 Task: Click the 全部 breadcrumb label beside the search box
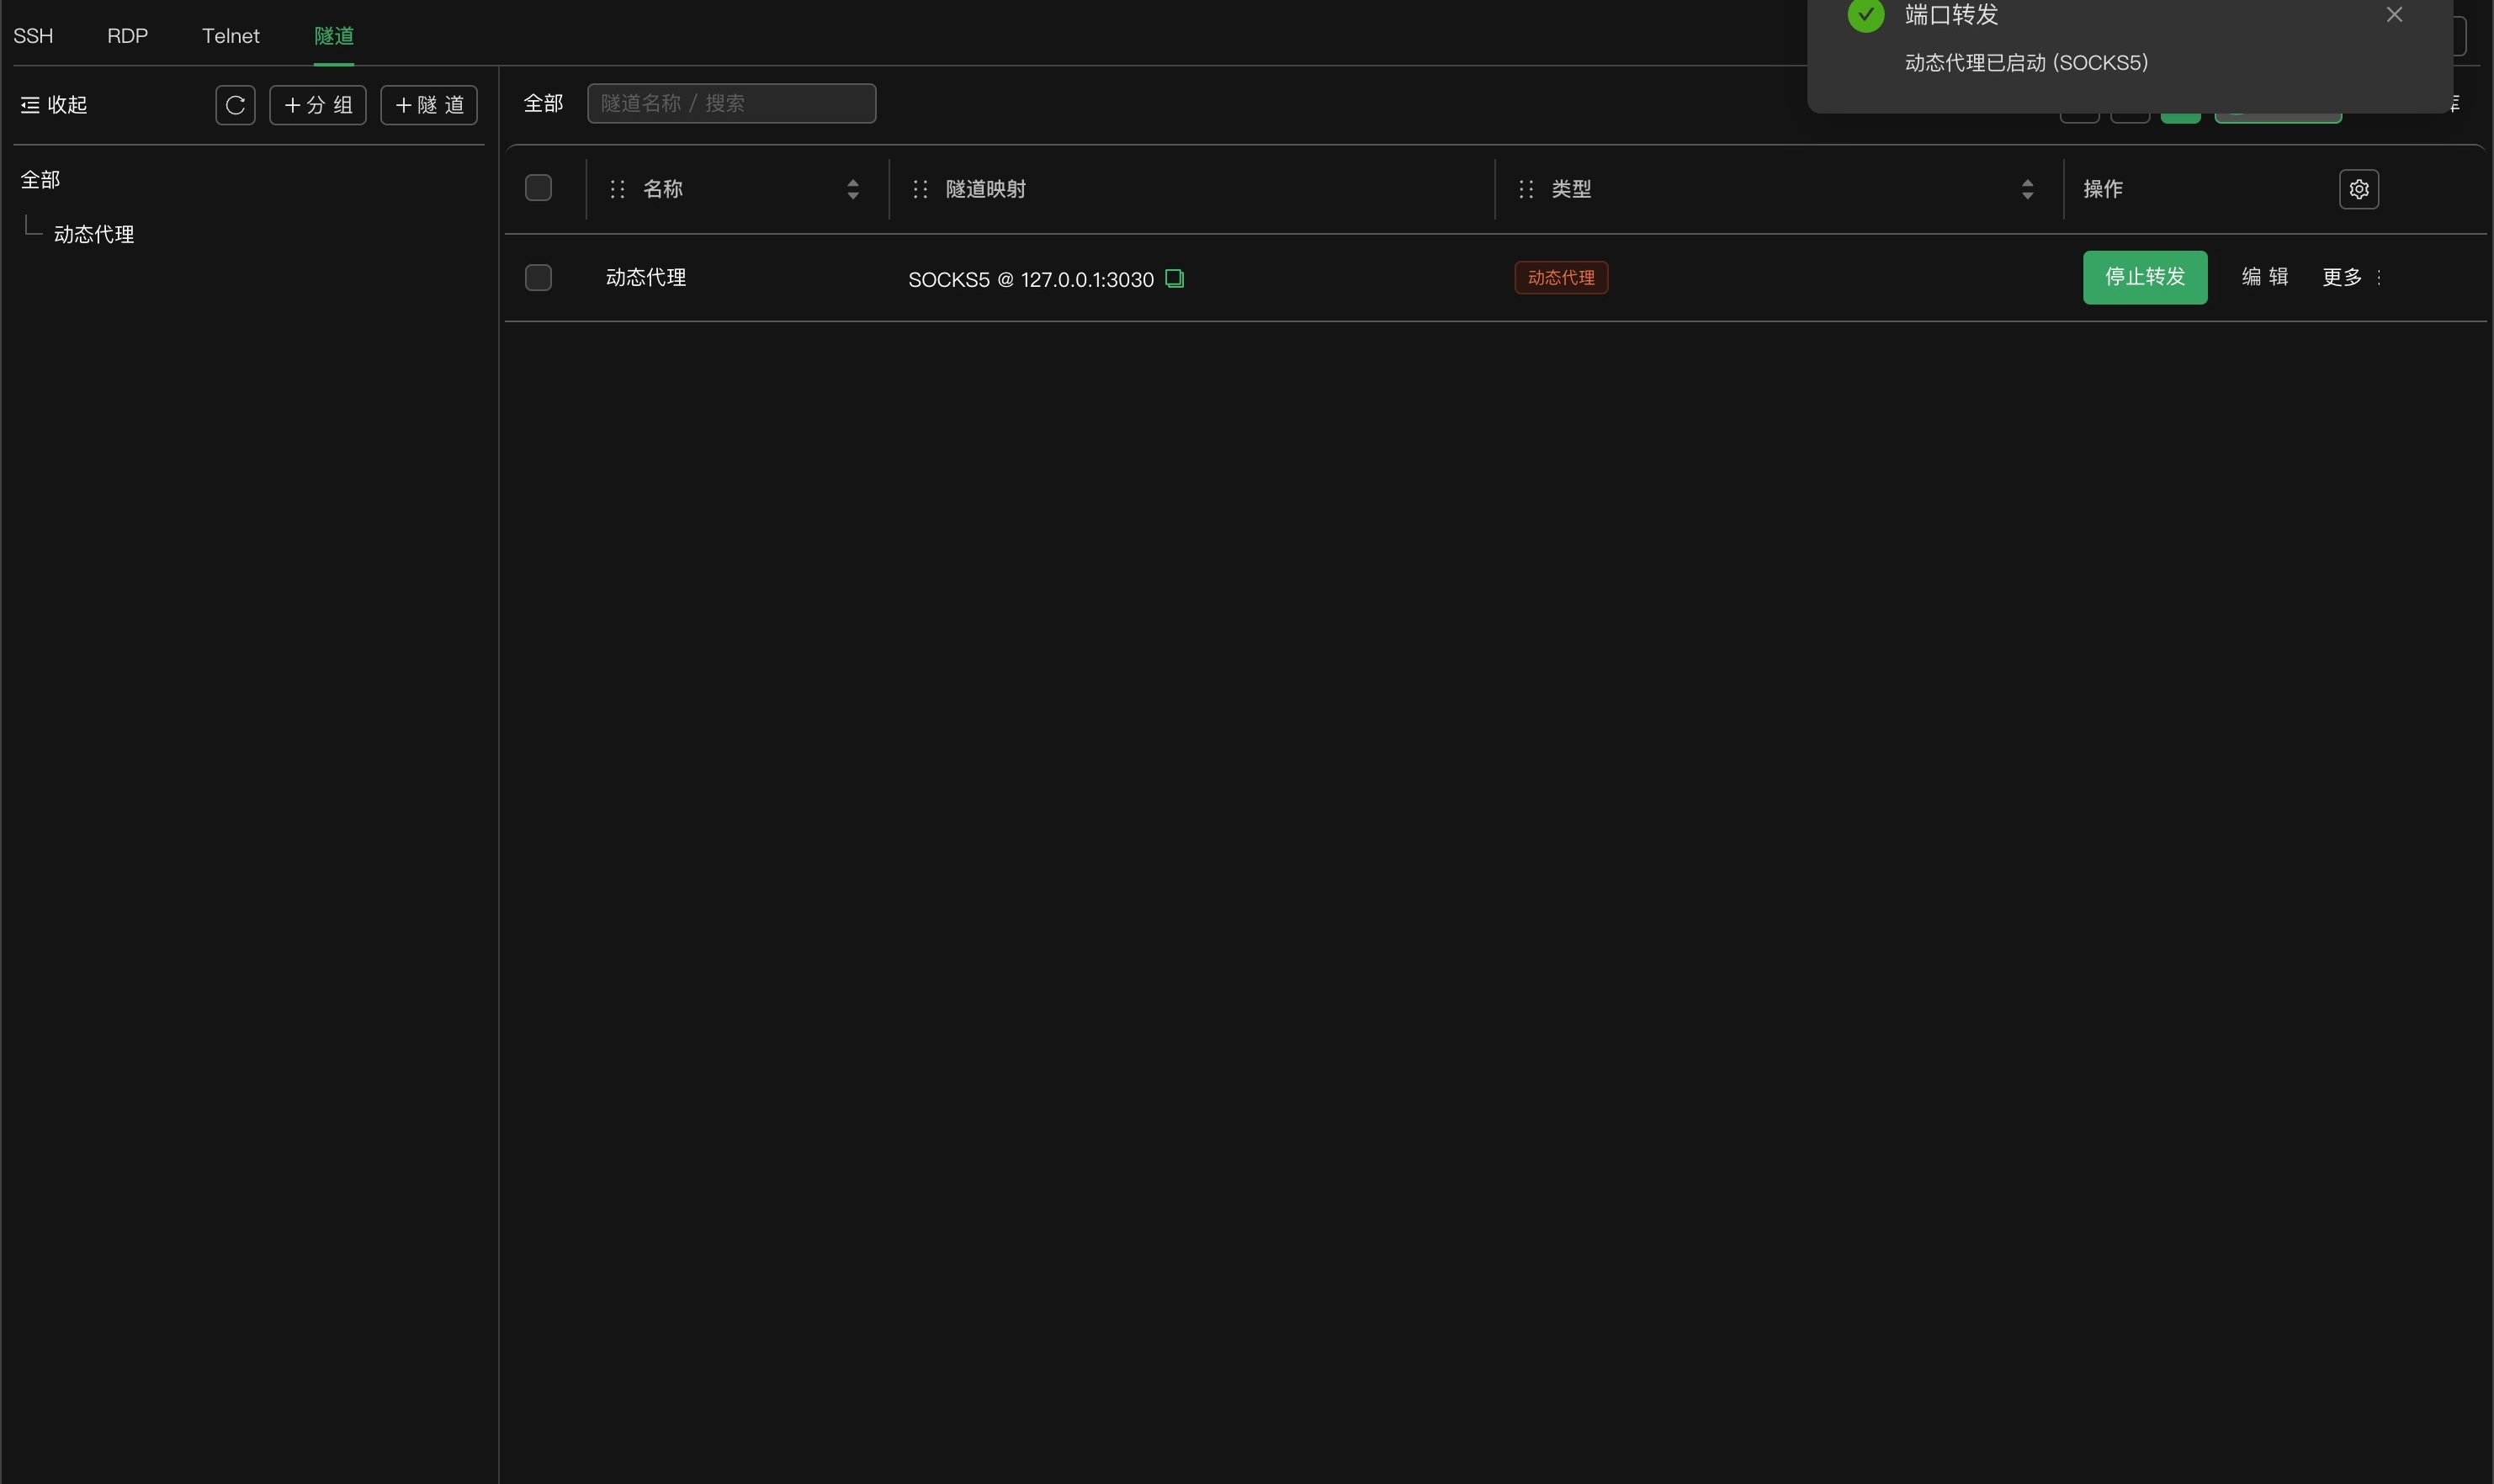click(x=544, y=104)
